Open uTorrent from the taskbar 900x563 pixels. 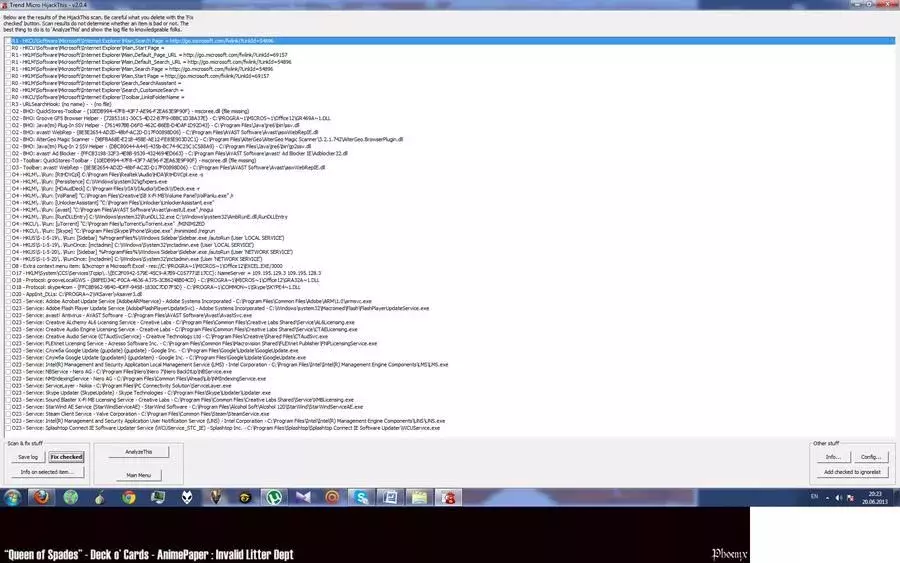pos(274,497)
